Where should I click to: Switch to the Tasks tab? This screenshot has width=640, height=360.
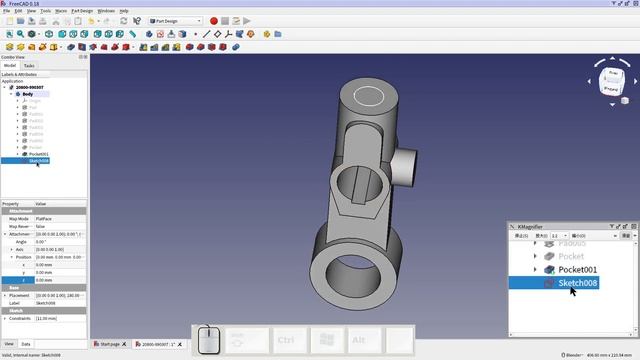[x=29, y=66]
